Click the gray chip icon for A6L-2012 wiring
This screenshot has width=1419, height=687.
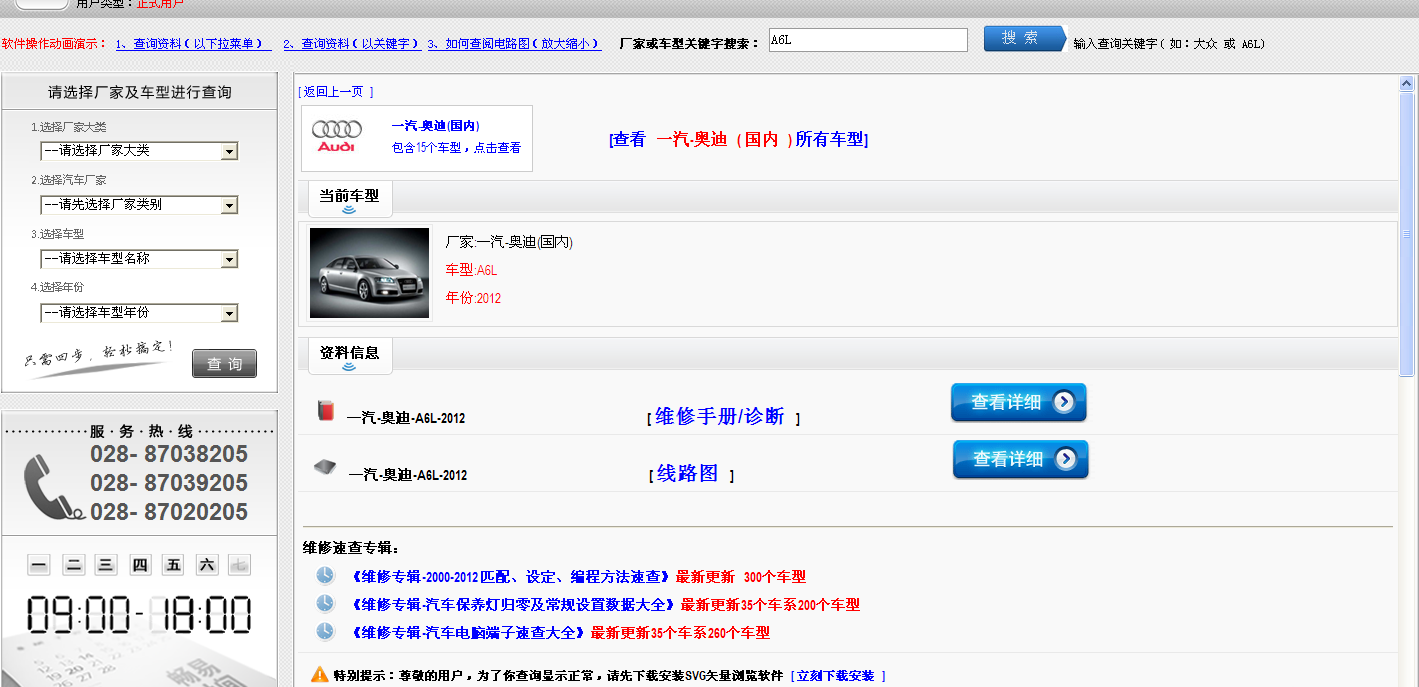(325, 467)
